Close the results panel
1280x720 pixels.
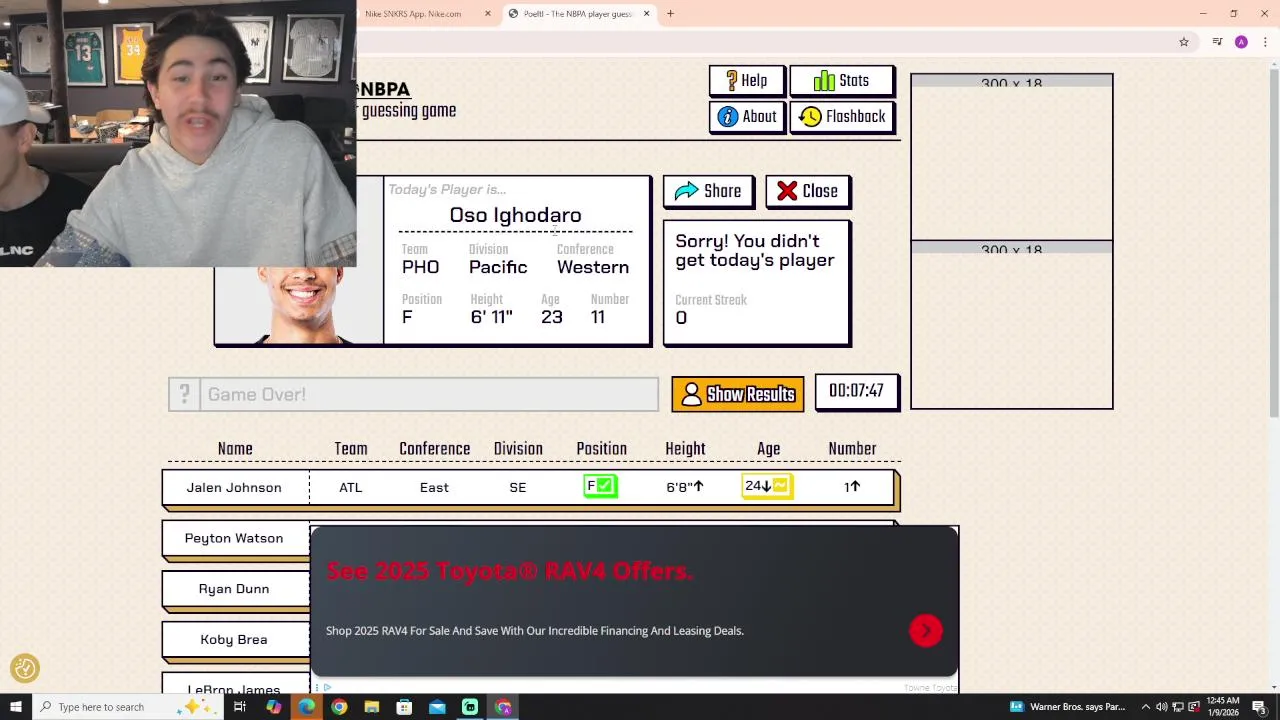tap(807, 191)
